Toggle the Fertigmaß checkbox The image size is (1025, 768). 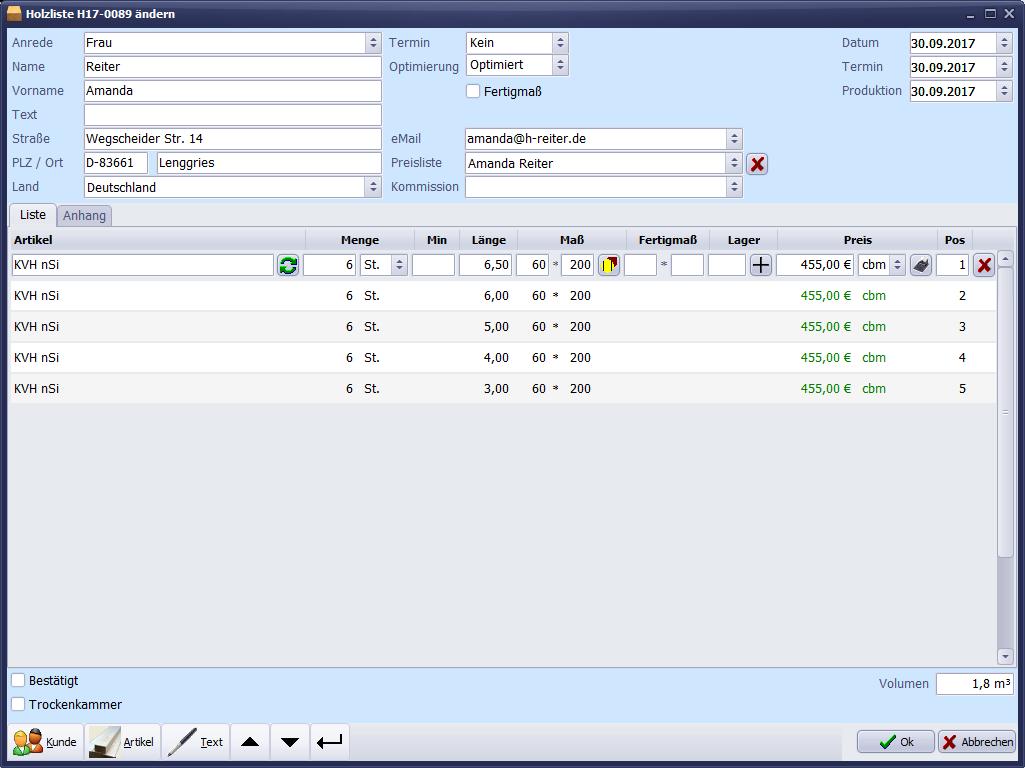(473, 92)
